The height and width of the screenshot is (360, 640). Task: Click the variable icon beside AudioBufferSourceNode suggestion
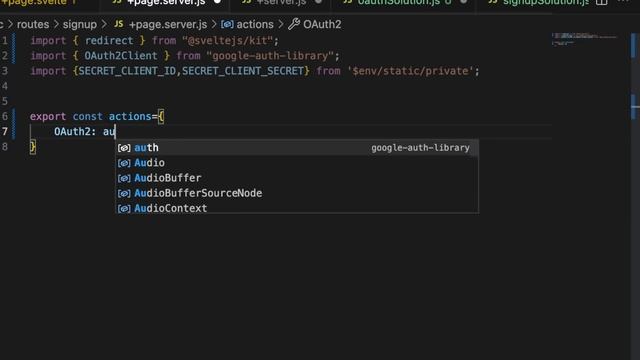124,193
